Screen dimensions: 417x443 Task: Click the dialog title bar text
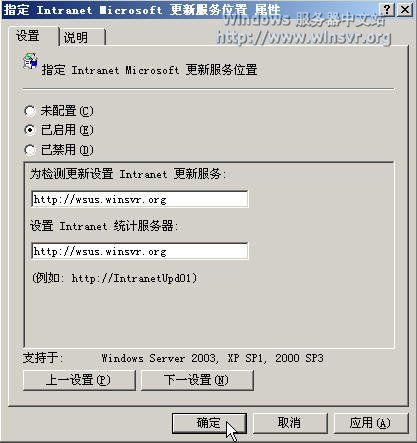click(x=142, y=10)
